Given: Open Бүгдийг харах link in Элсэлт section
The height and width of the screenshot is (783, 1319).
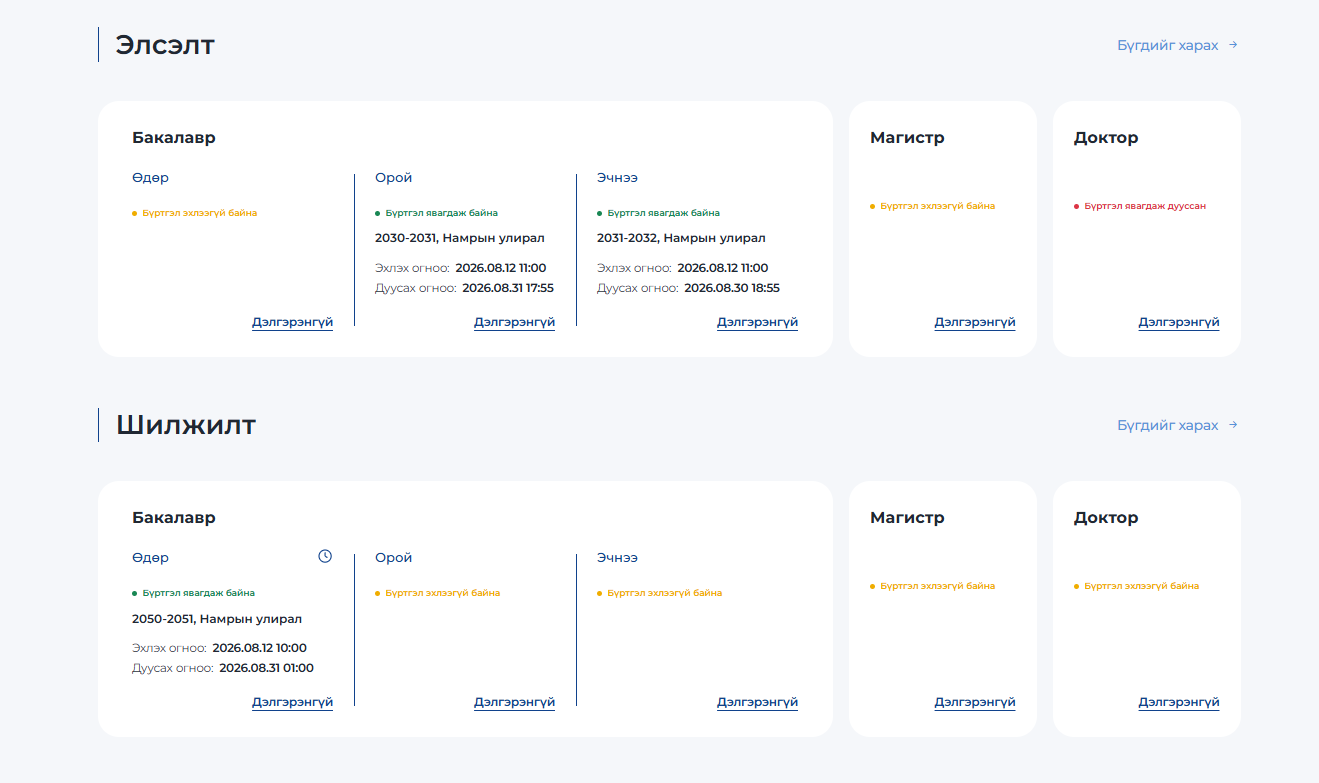Looking at the screenshot, I should pyautogui.click(x=1177, y=45).
